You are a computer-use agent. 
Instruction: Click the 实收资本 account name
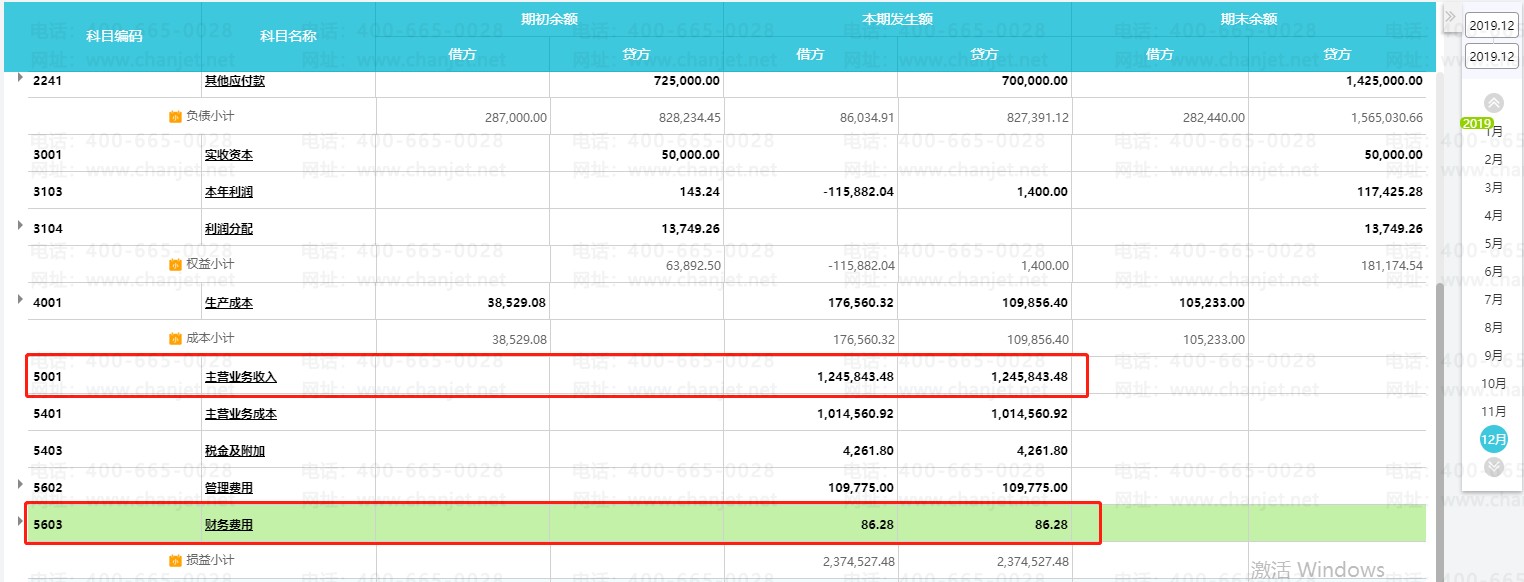point(228,155)
